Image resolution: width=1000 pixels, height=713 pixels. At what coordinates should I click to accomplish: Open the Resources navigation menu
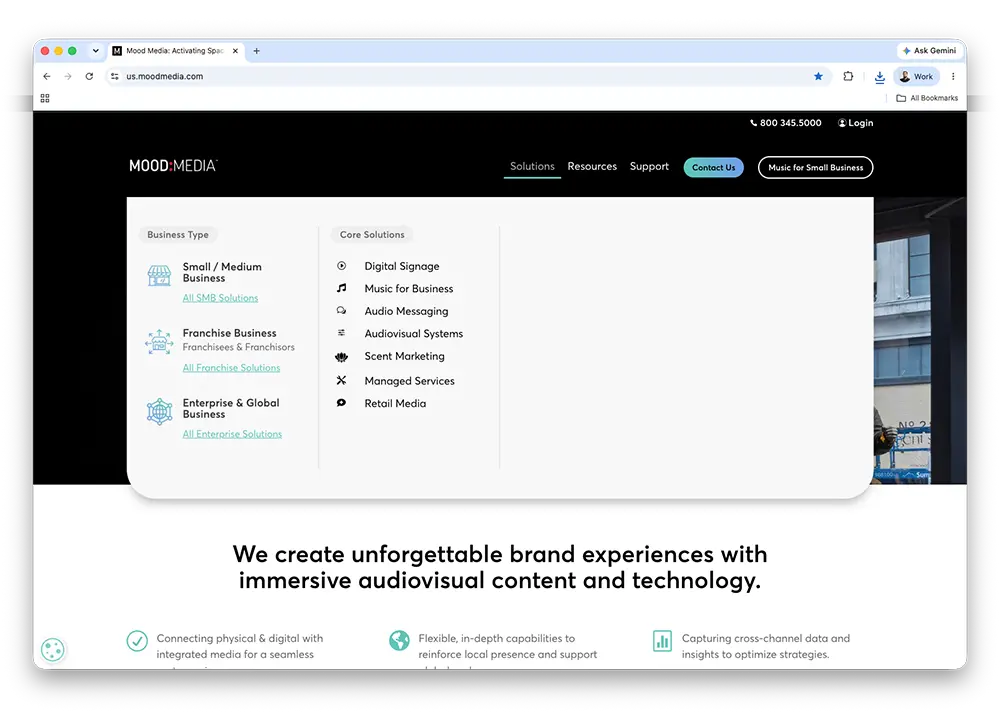click(x=592, y=166)
